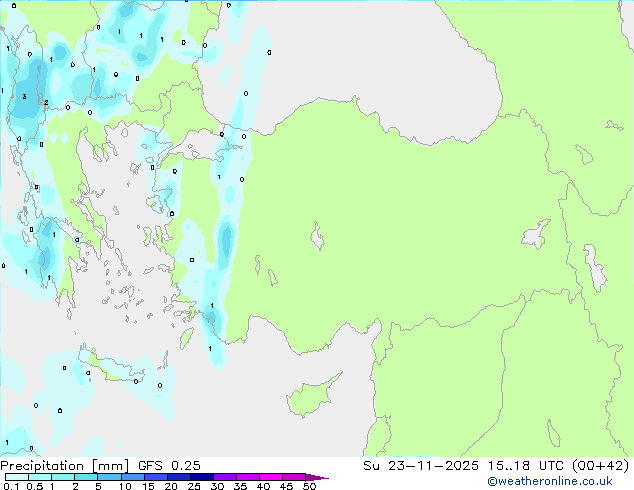Click the "20" legend scale label
The height and width of the screenshot is (490, 634).
point(171,486)
